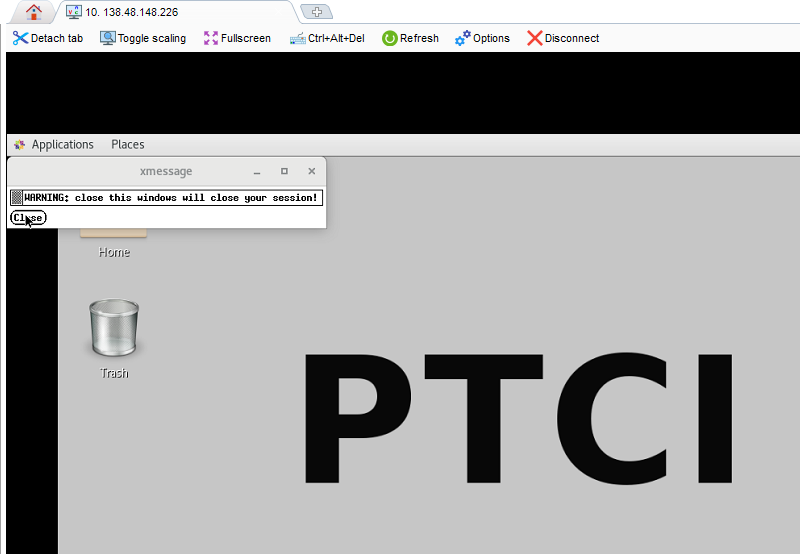Disconnect from the remote session
This screenshot has height=554, width=800.
[563, 38]
